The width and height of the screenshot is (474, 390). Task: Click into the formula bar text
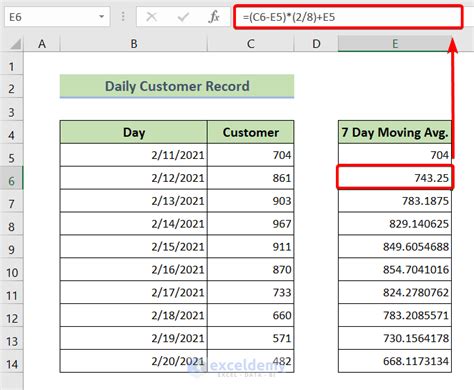348,17
